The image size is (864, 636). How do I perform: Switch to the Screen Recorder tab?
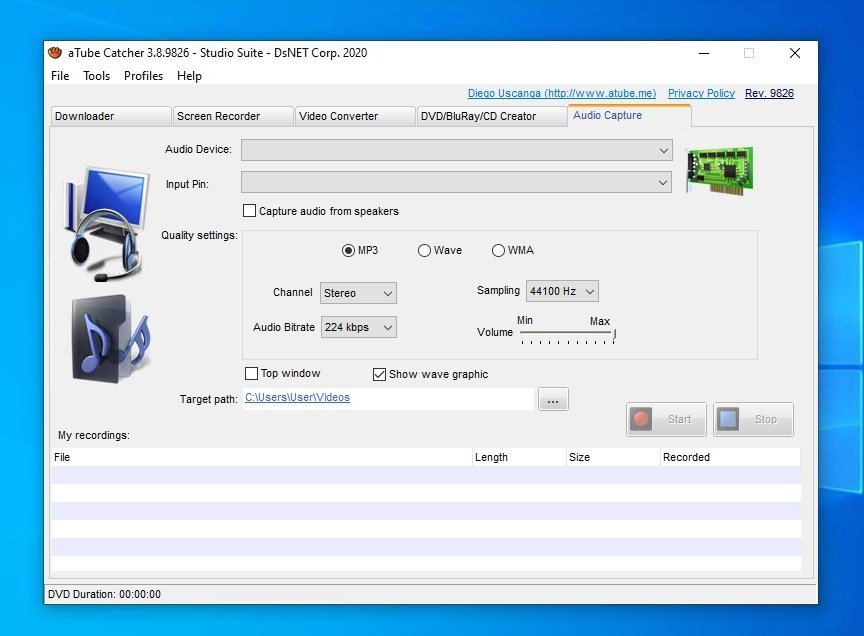pos(233,116)
